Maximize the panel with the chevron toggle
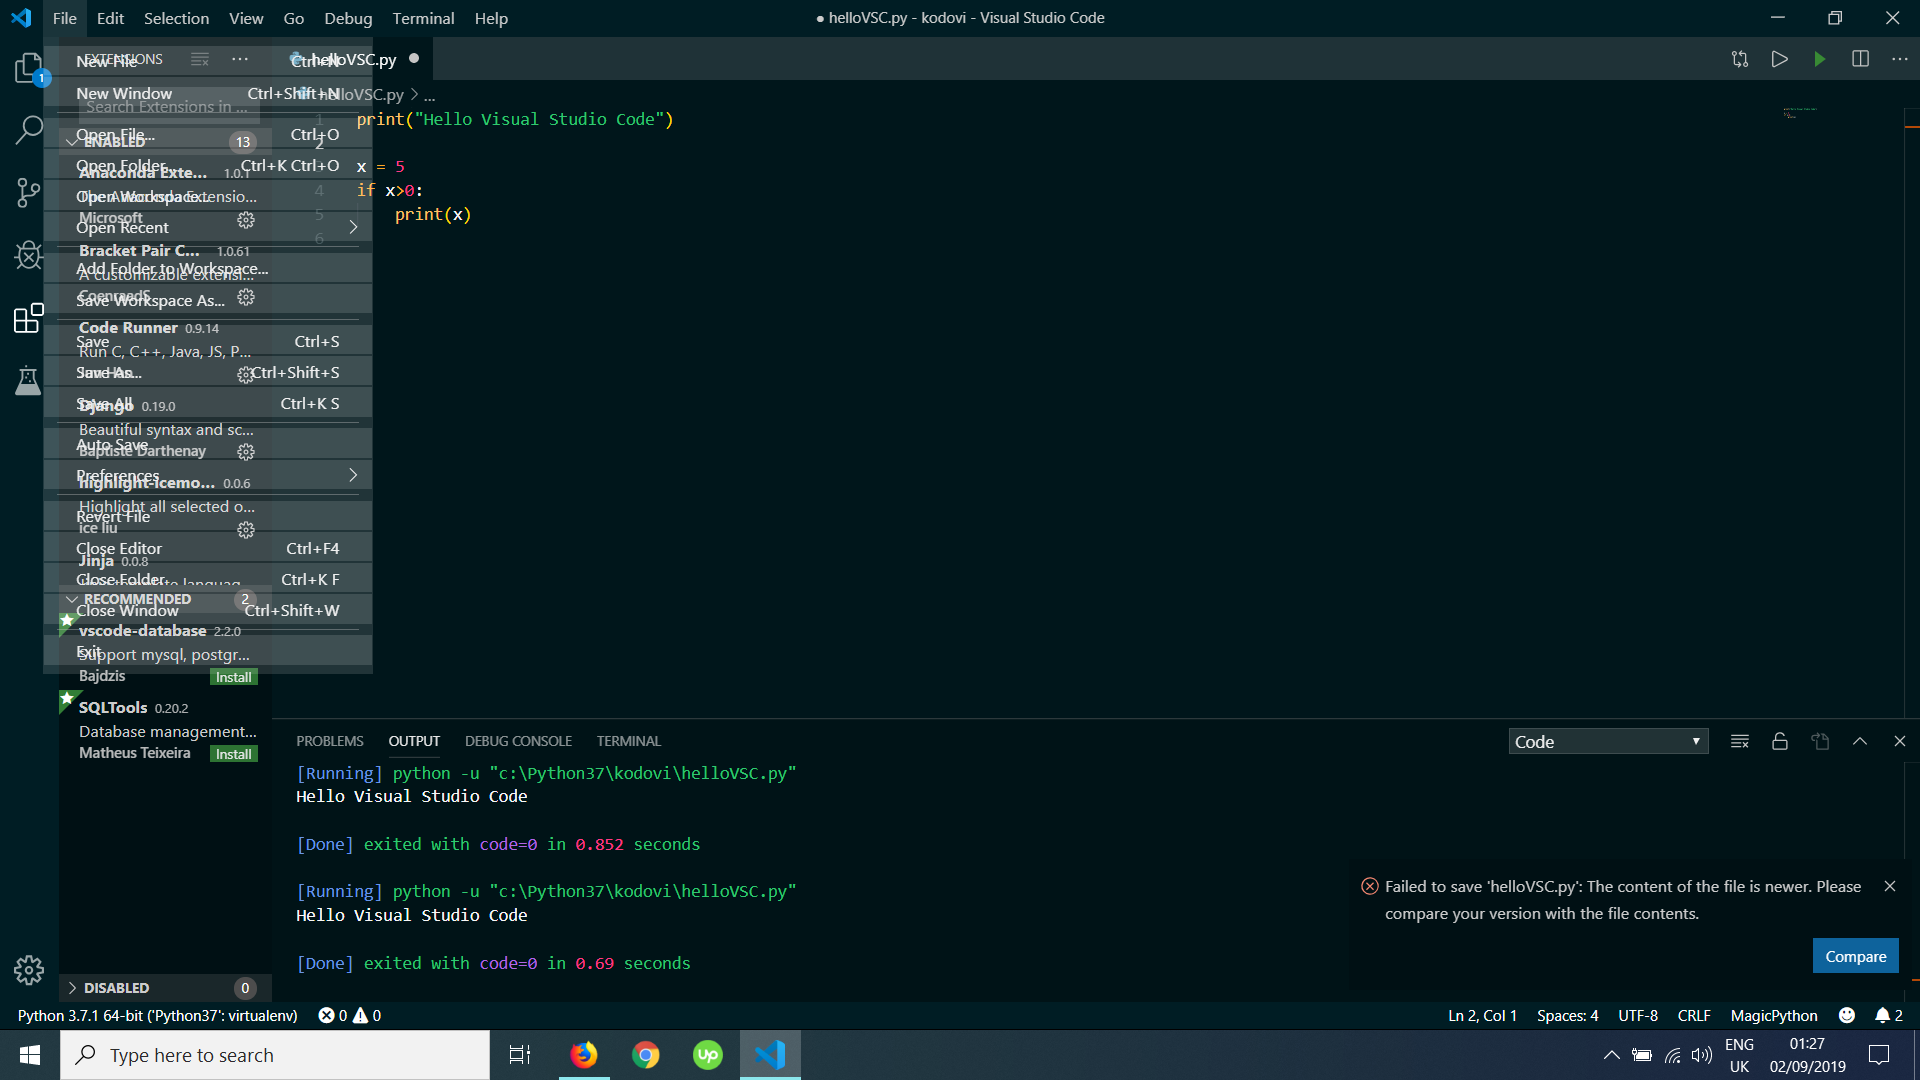 [1860, 741]
